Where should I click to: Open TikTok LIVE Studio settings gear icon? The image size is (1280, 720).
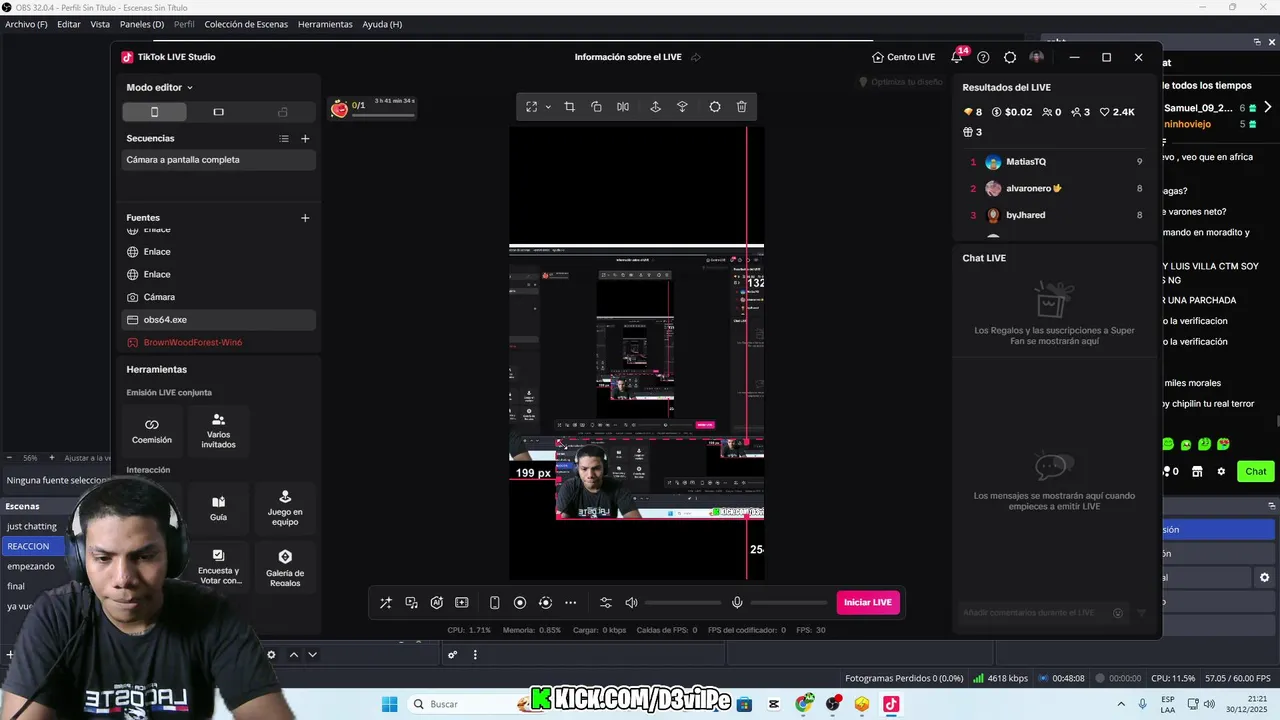click(x=1010, y=57)
